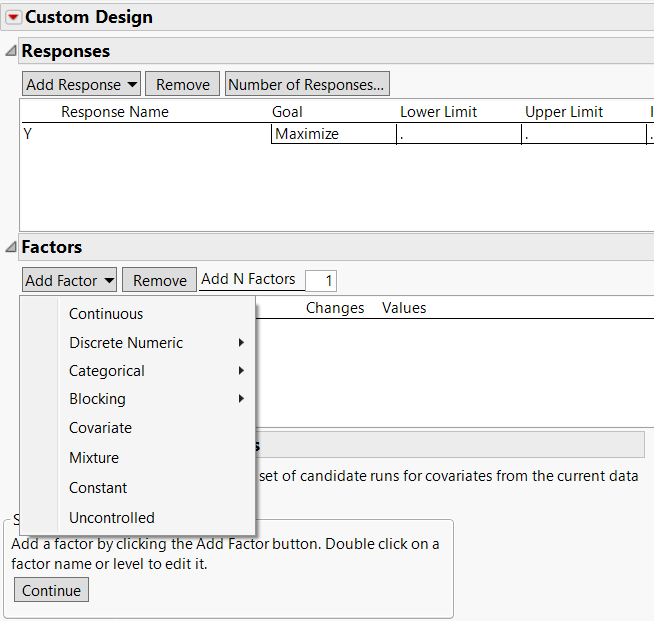
Task: Collapse the Responses section disclosure triangle
Action: click(10, 51)
